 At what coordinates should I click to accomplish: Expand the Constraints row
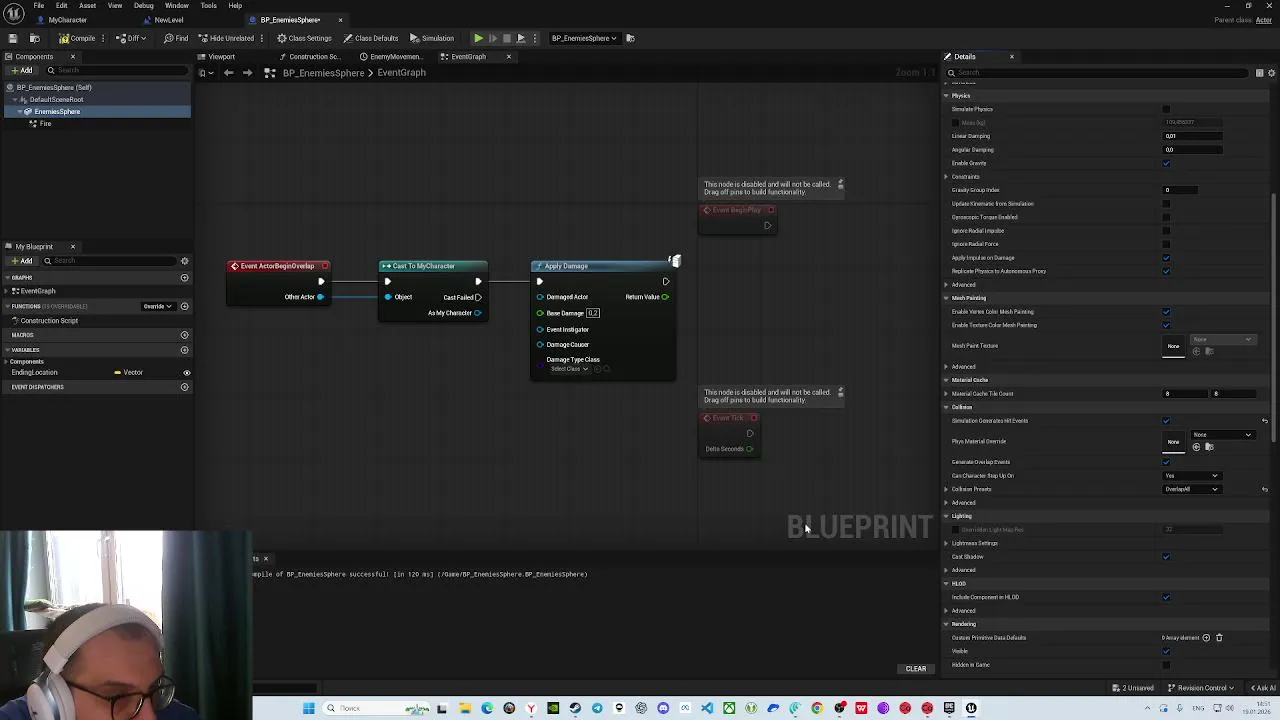946,177
